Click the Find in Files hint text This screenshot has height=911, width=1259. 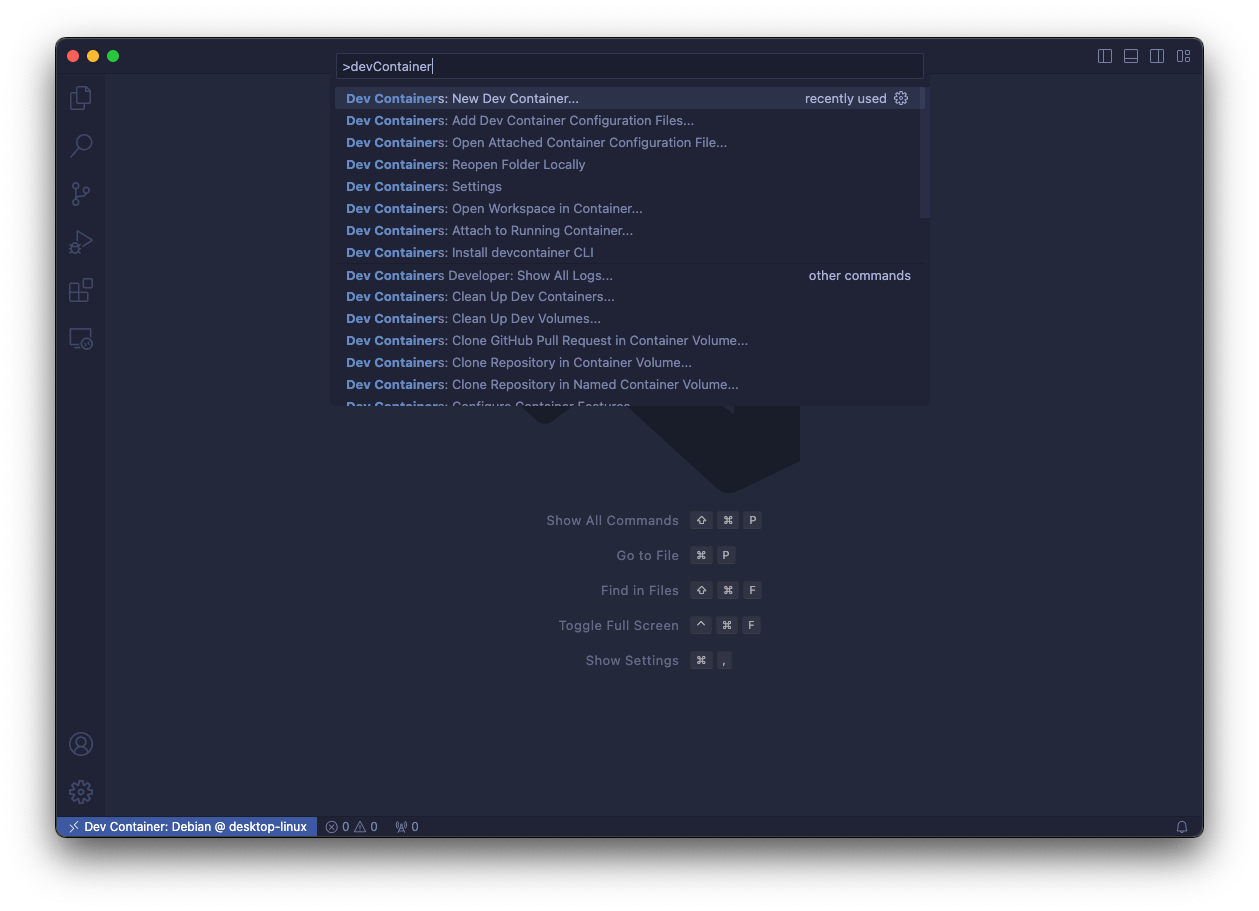tap(640, 590)
